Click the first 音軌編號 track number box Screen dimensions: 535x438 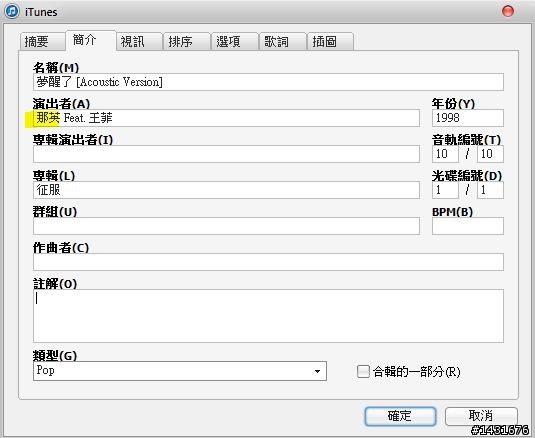click(x=445, y=154)
